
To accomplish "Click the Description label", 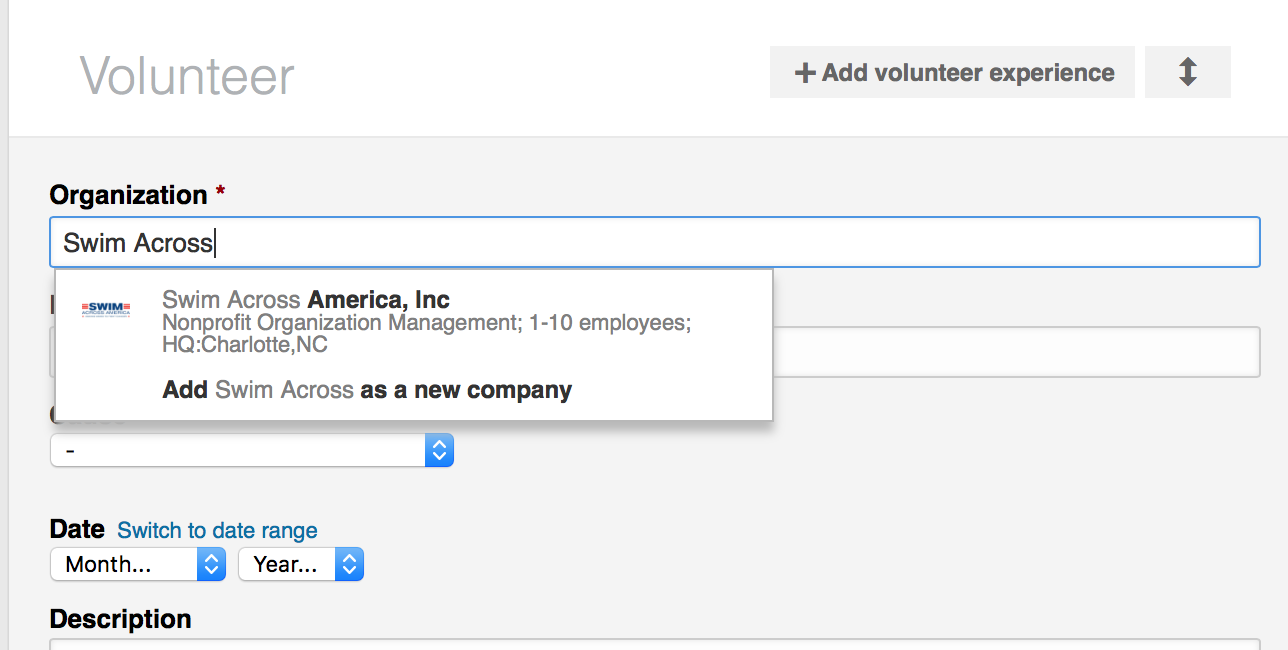I will [x=120, y=619].
